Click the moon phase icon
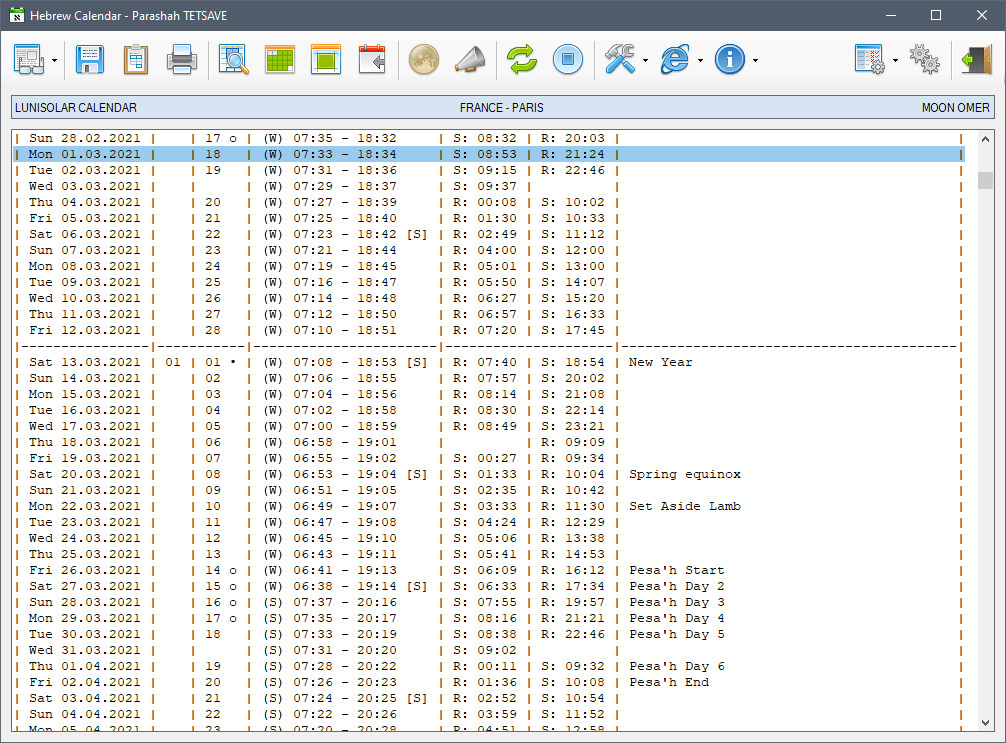The image size is (1006, 743). 424,60
